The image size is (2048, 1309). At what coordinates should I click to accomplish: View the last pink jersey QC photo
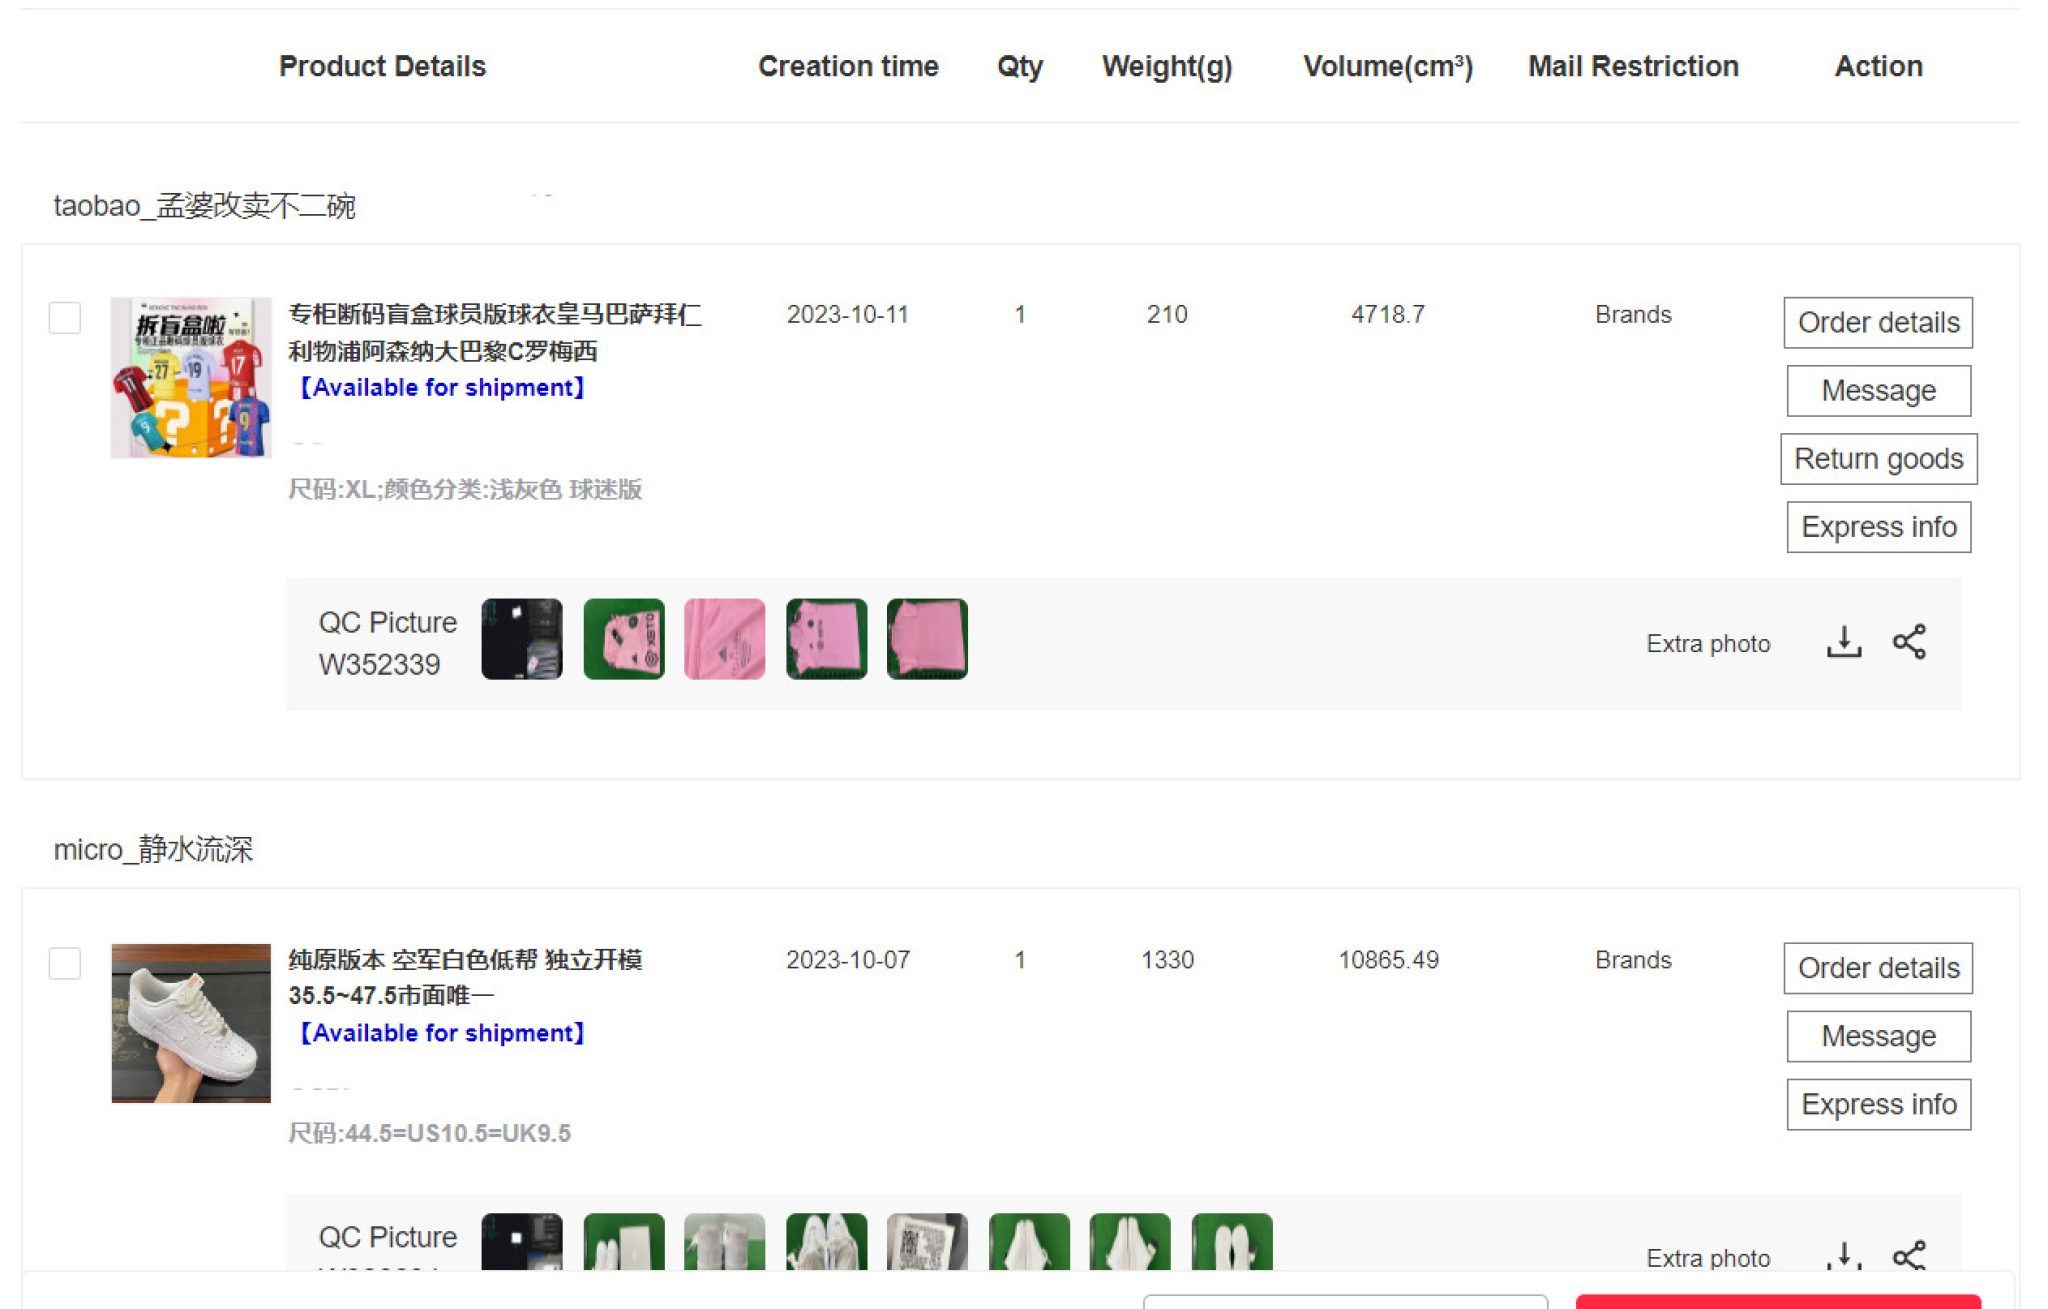(927, 640)
